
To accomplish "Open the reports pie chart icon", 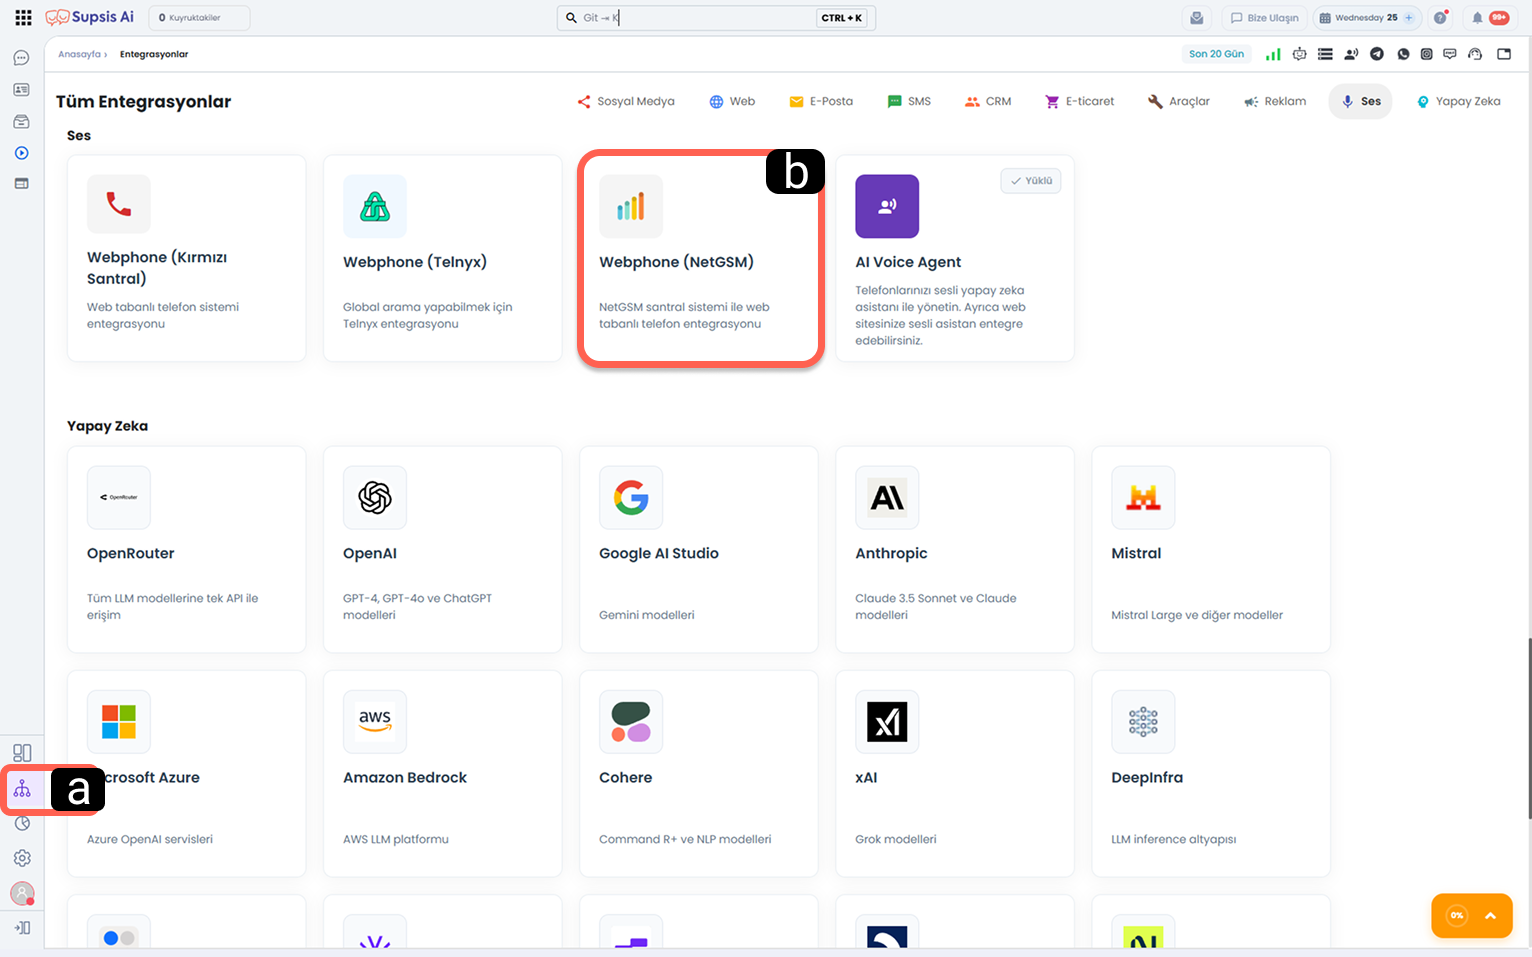I will click(22, 824).
